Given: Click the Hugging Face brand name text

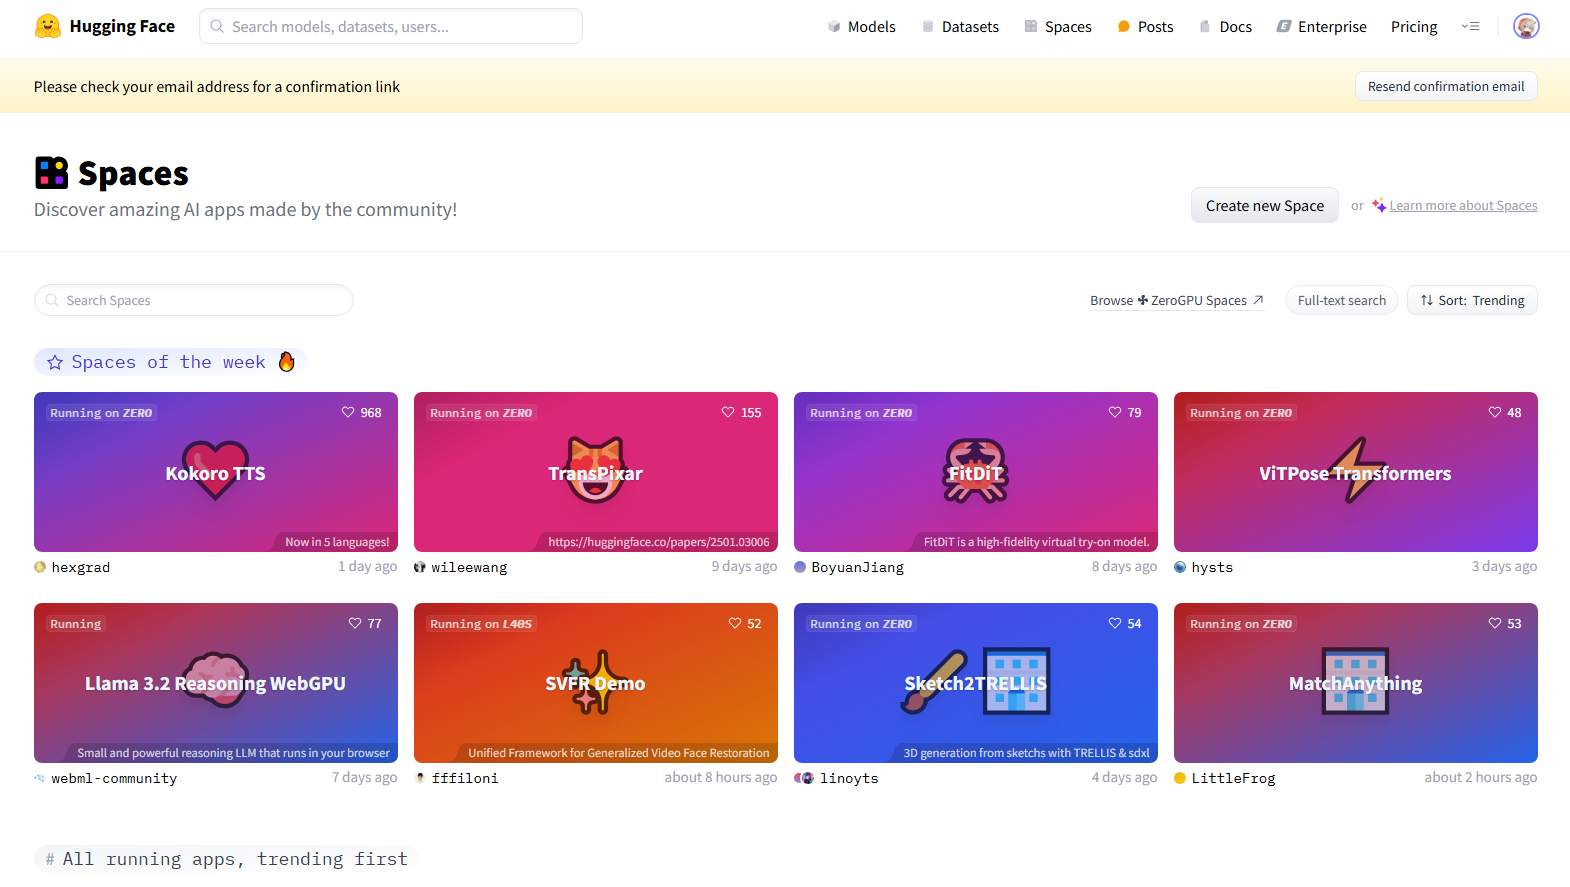Looking at the screenshot, I should (x=122, y=26).
